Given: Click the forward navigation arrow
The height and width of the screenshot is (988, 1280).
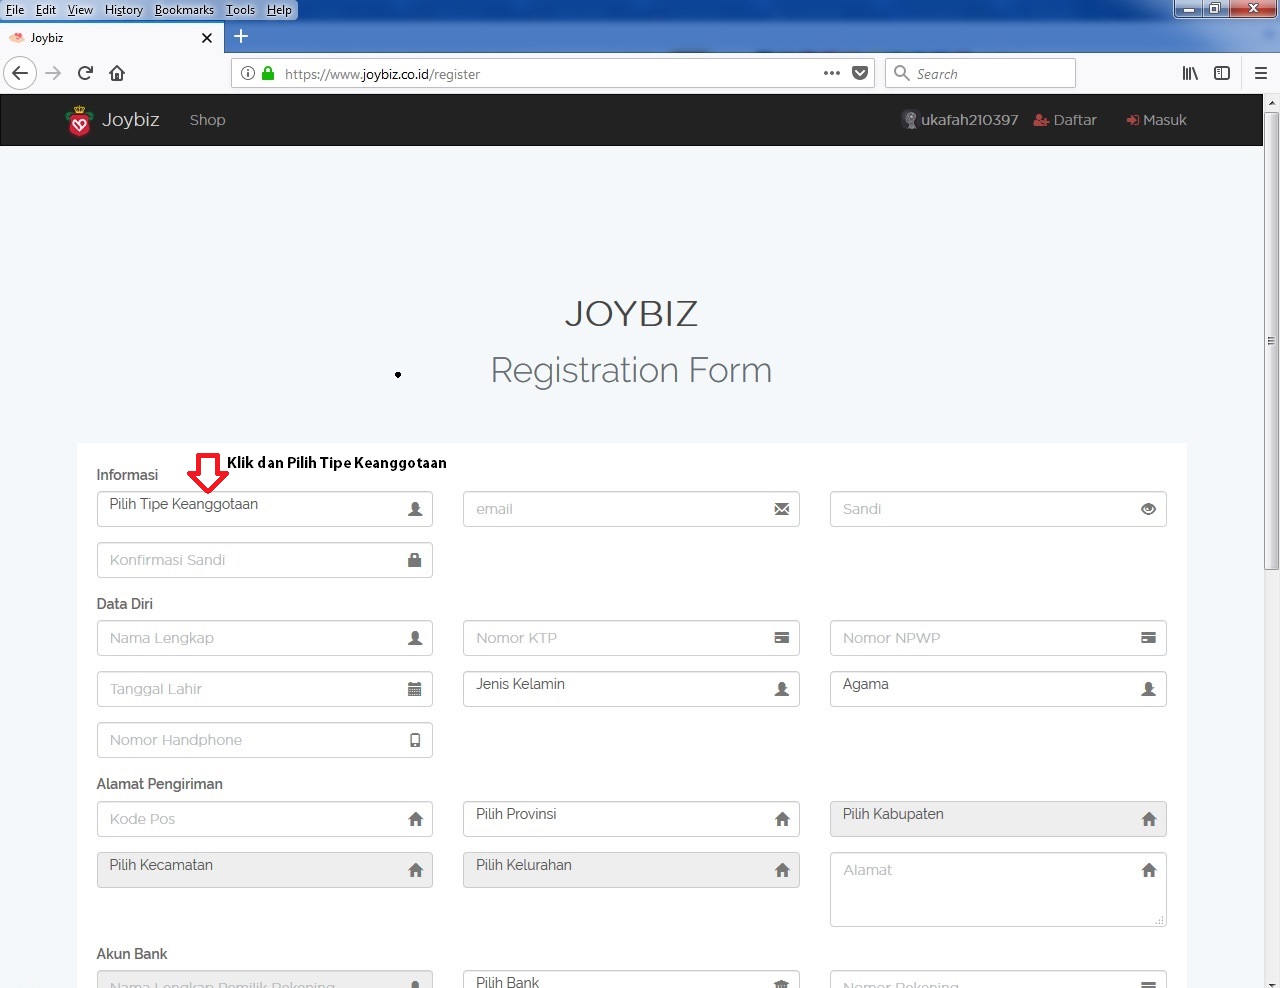Looking at the screenshot, I should click(x=53, y=73).
